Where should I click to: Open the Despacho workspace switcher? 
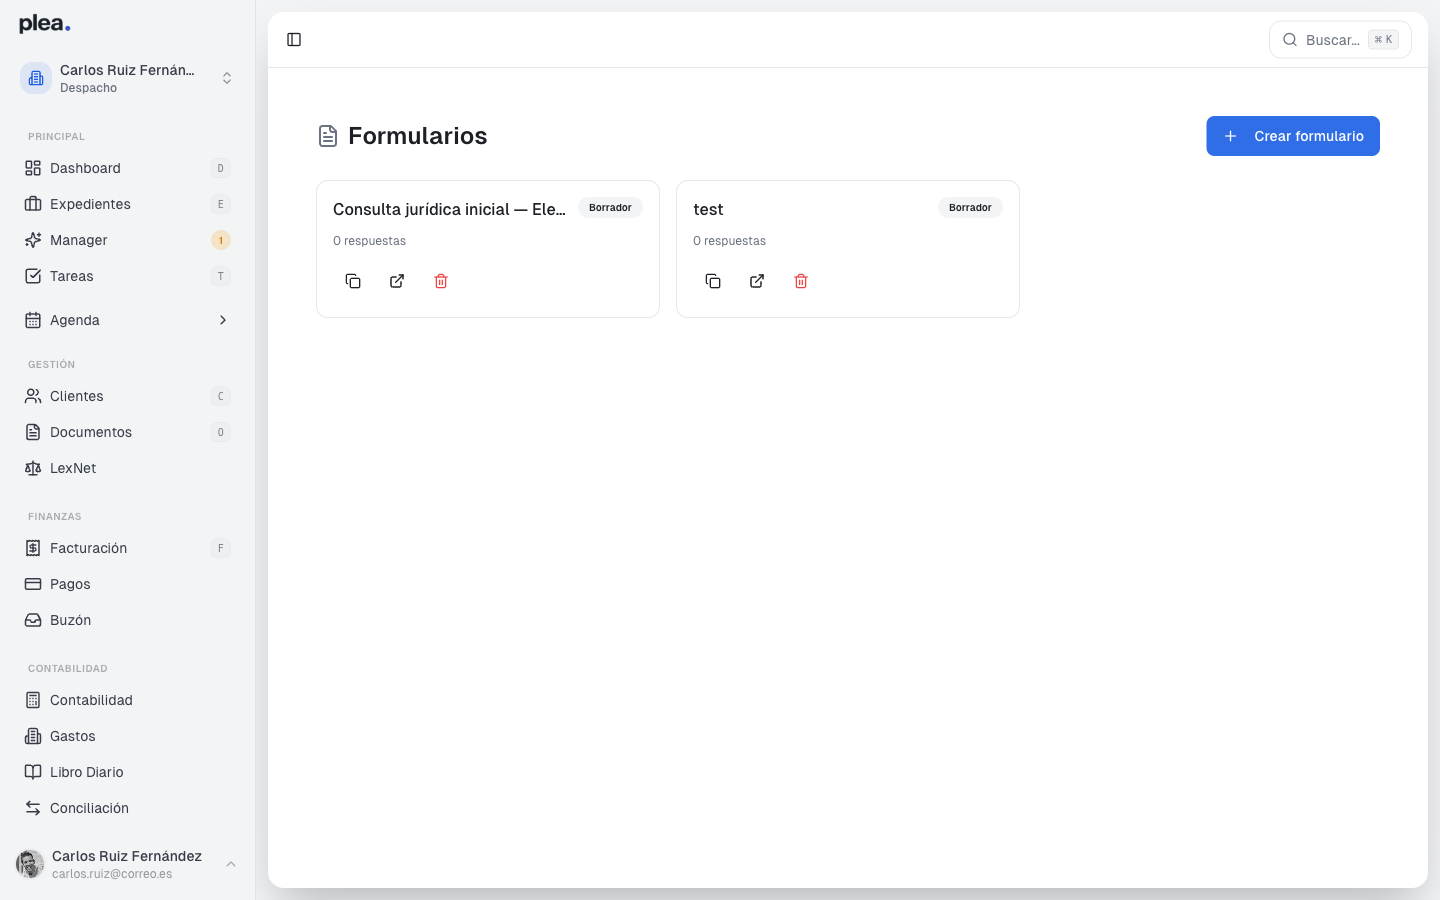(x=128, y=78)
